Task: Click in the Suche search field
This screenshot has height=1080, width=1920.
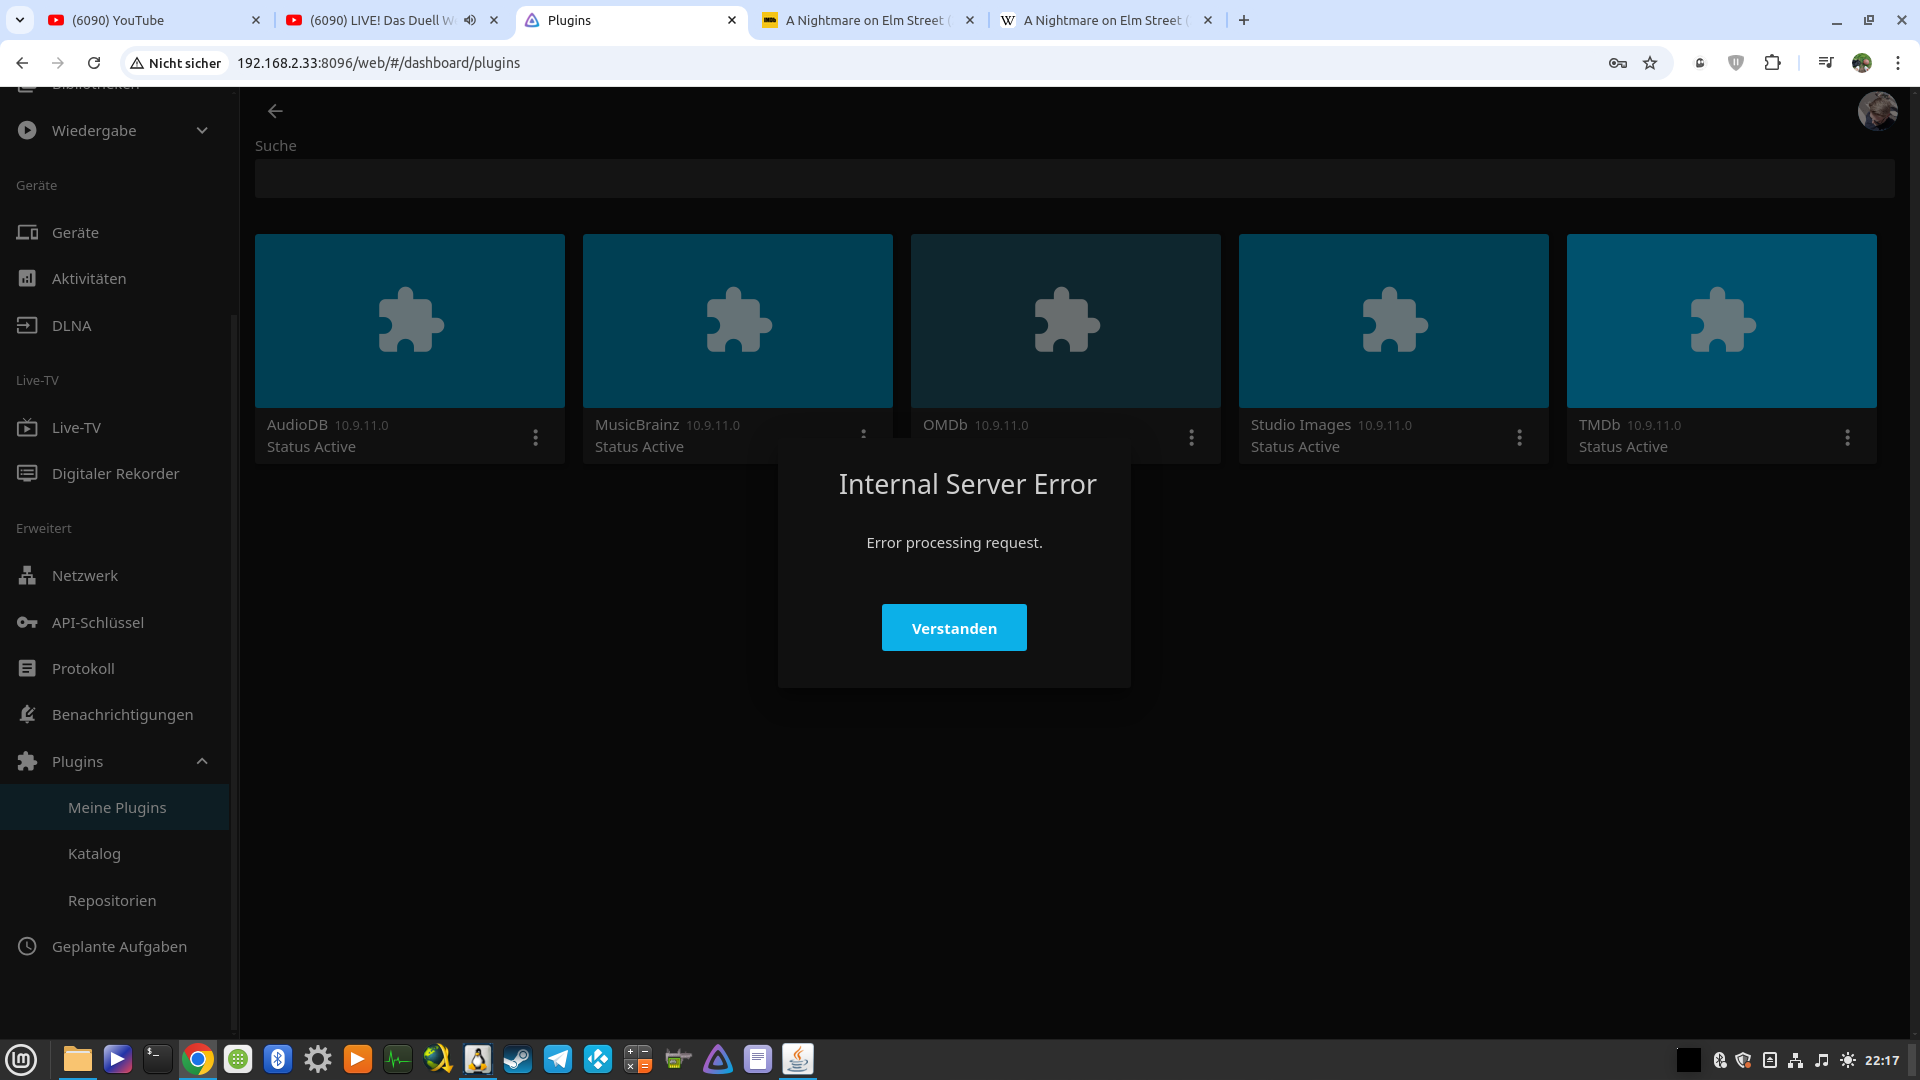Action: coord(1074,179)
